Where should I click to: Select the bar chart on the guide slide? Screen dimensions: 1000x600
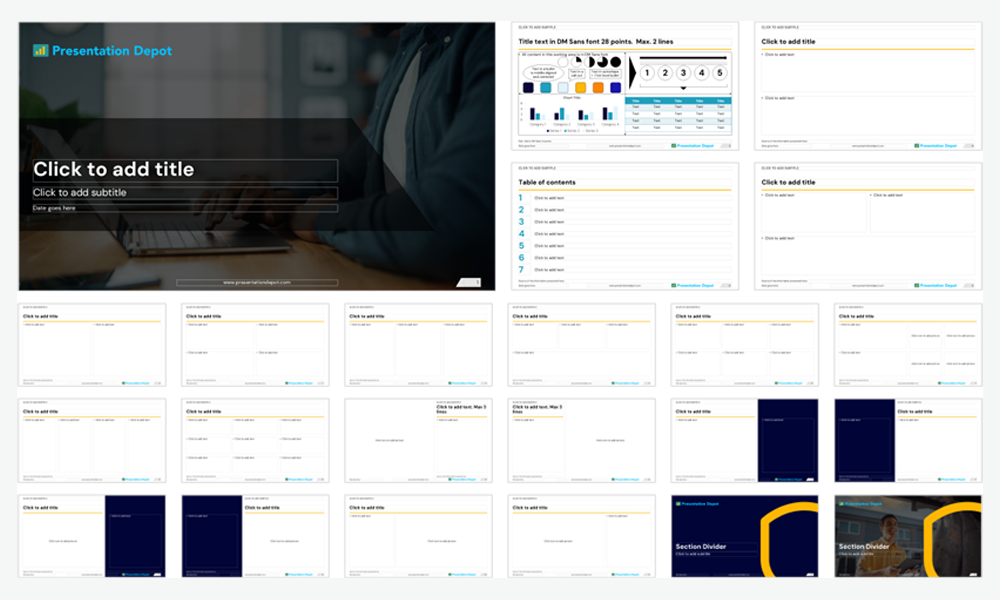[571, 114]
